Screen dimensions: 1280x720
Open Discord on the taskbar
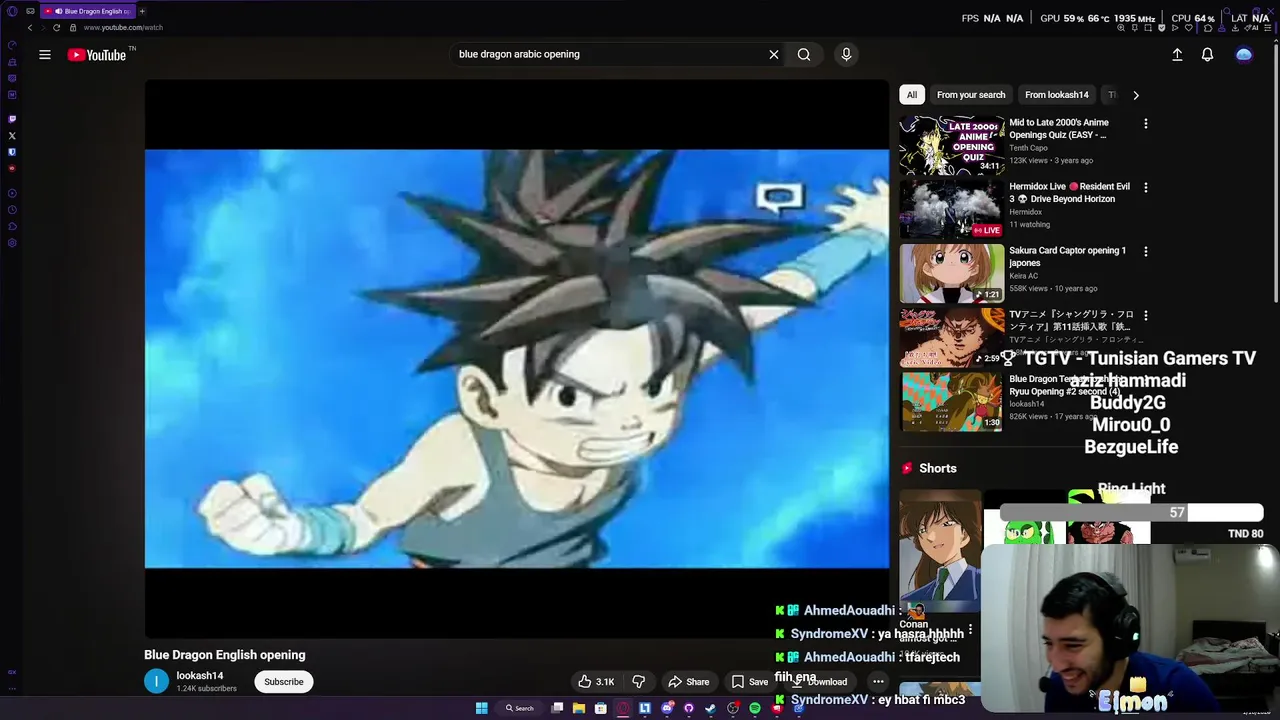[667, 708]
